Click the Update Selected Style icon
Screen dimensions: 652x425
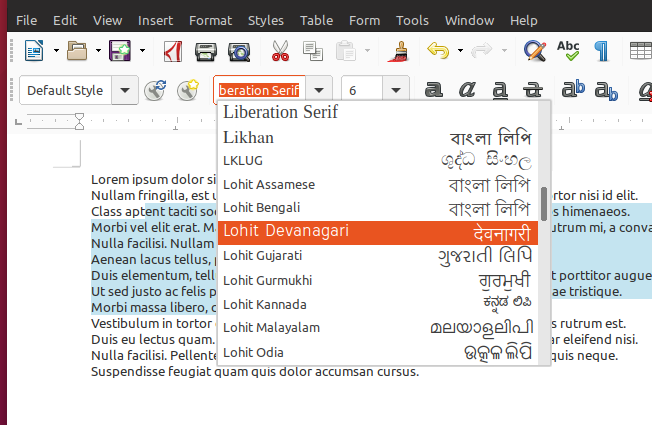(x=155, y=90)
